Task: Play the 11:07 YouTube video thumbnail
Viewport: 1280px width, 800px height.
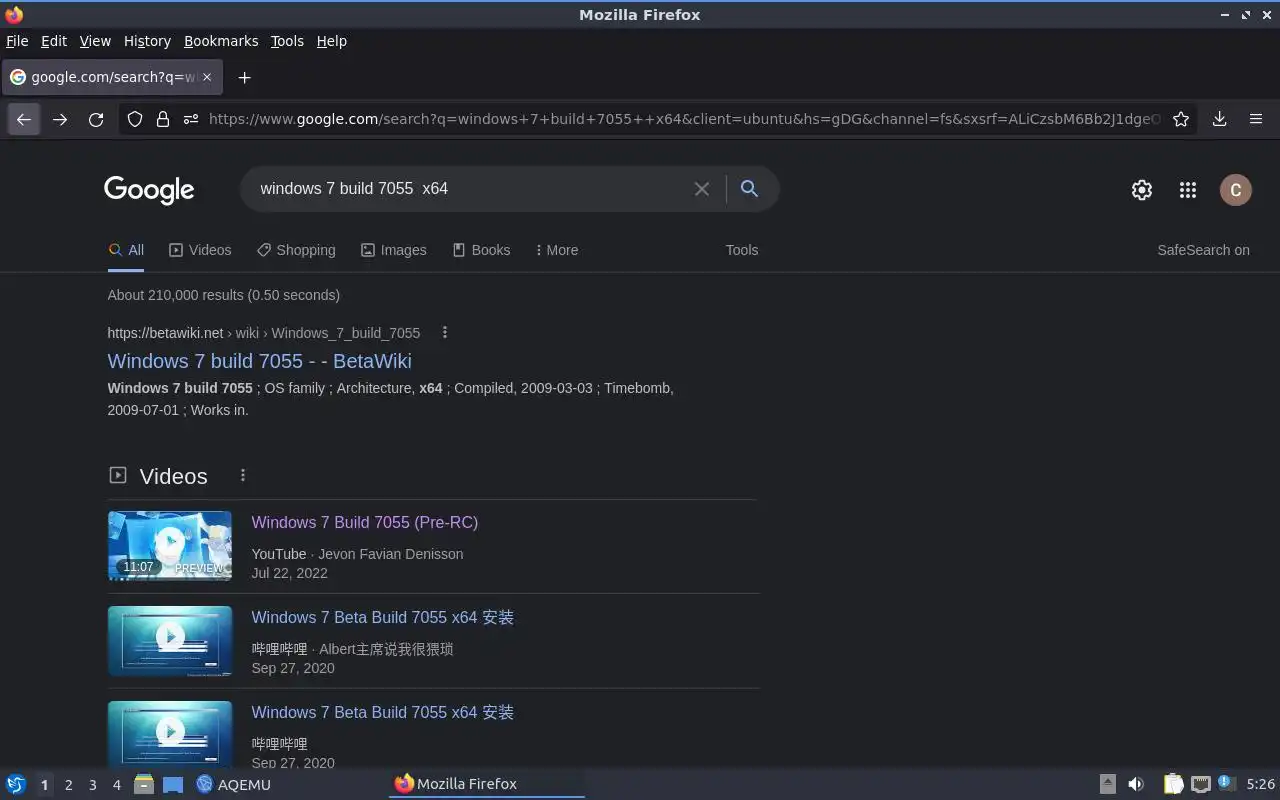Action: (x=170, y=546)
